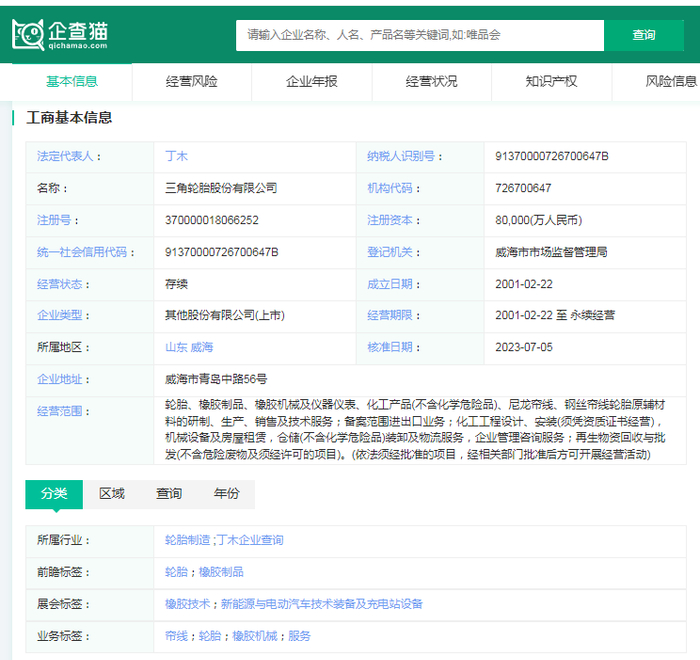Switch to the 查询 sub-tab

click(169, 494)
